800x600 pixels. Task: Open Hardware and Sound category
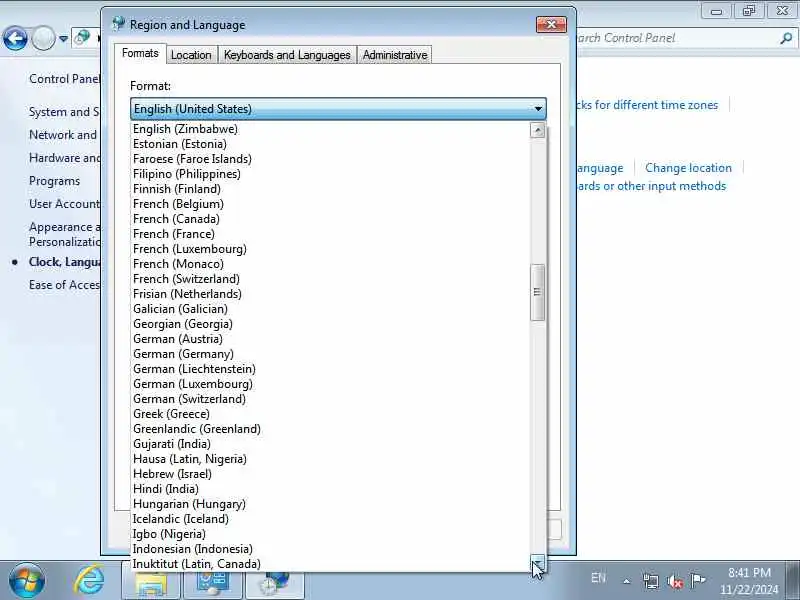[x=65, y=158]
